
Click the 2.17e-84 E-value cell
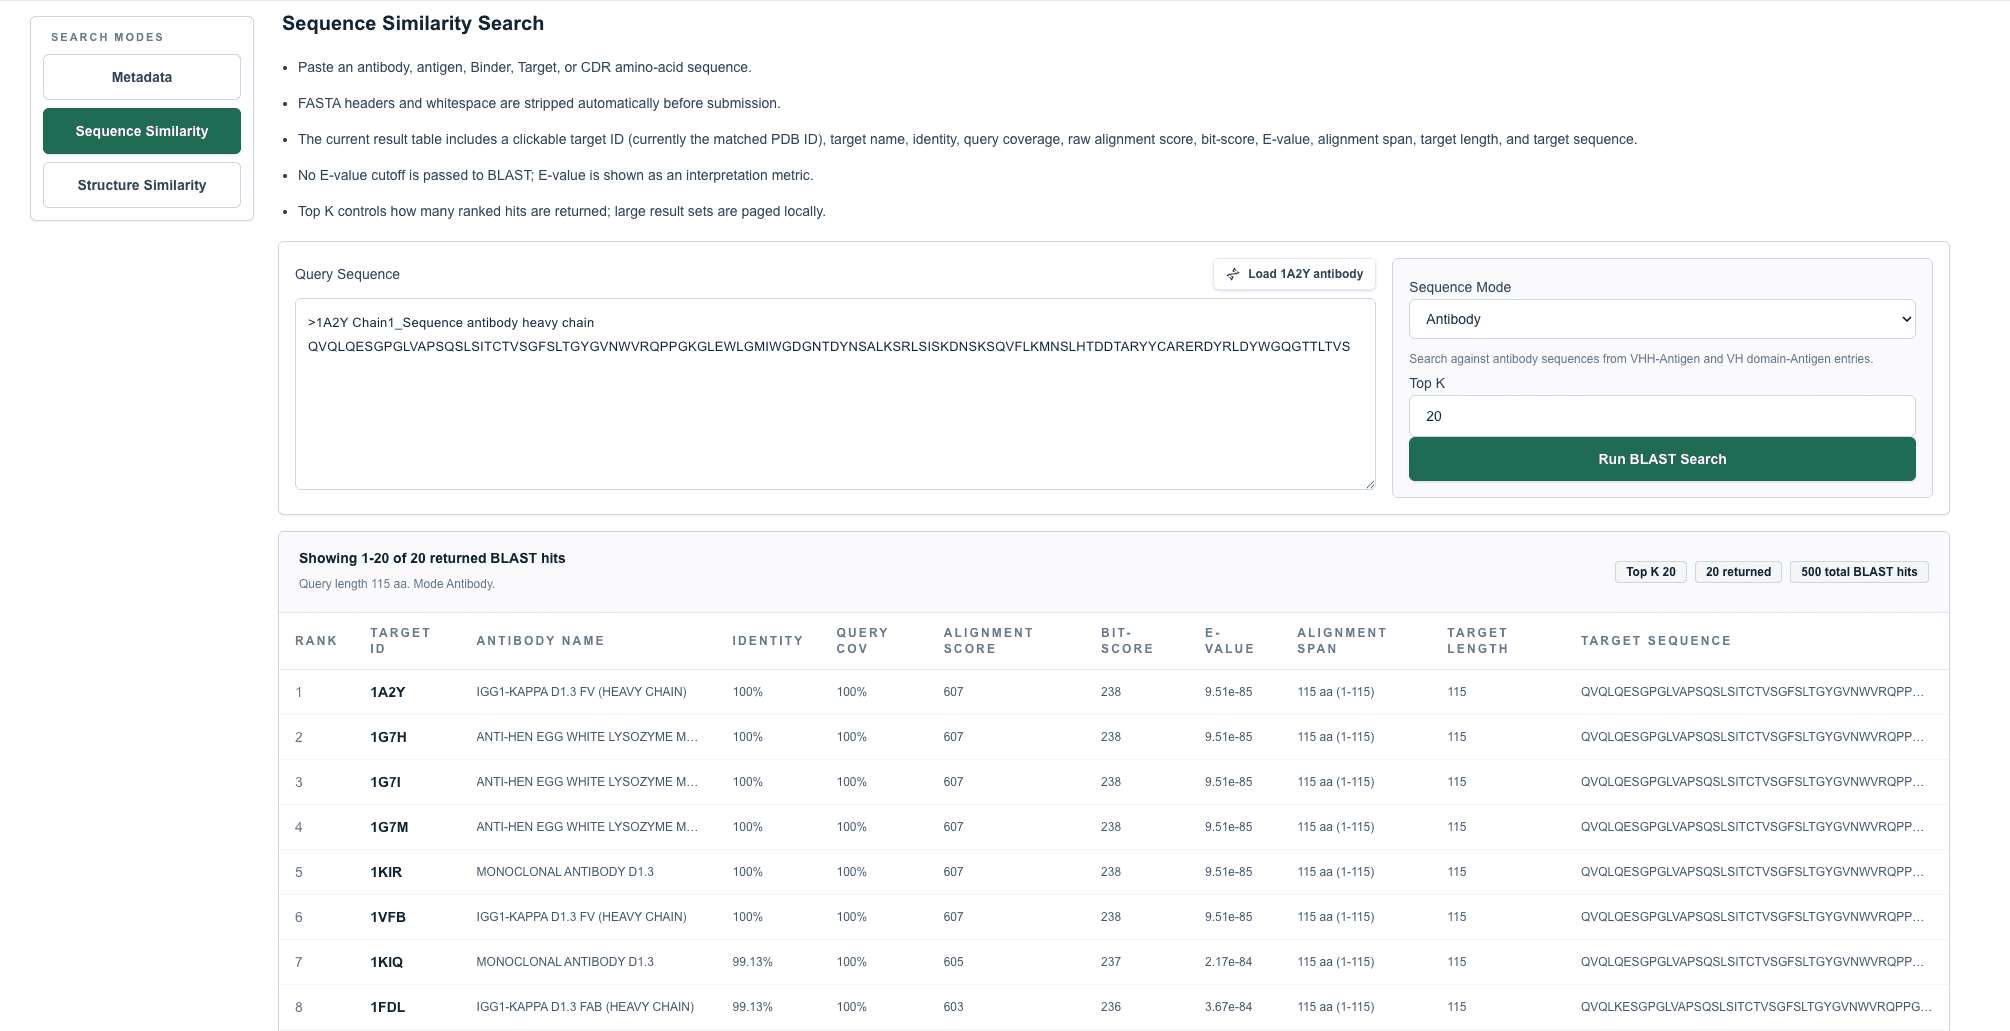coord(1229,962)
